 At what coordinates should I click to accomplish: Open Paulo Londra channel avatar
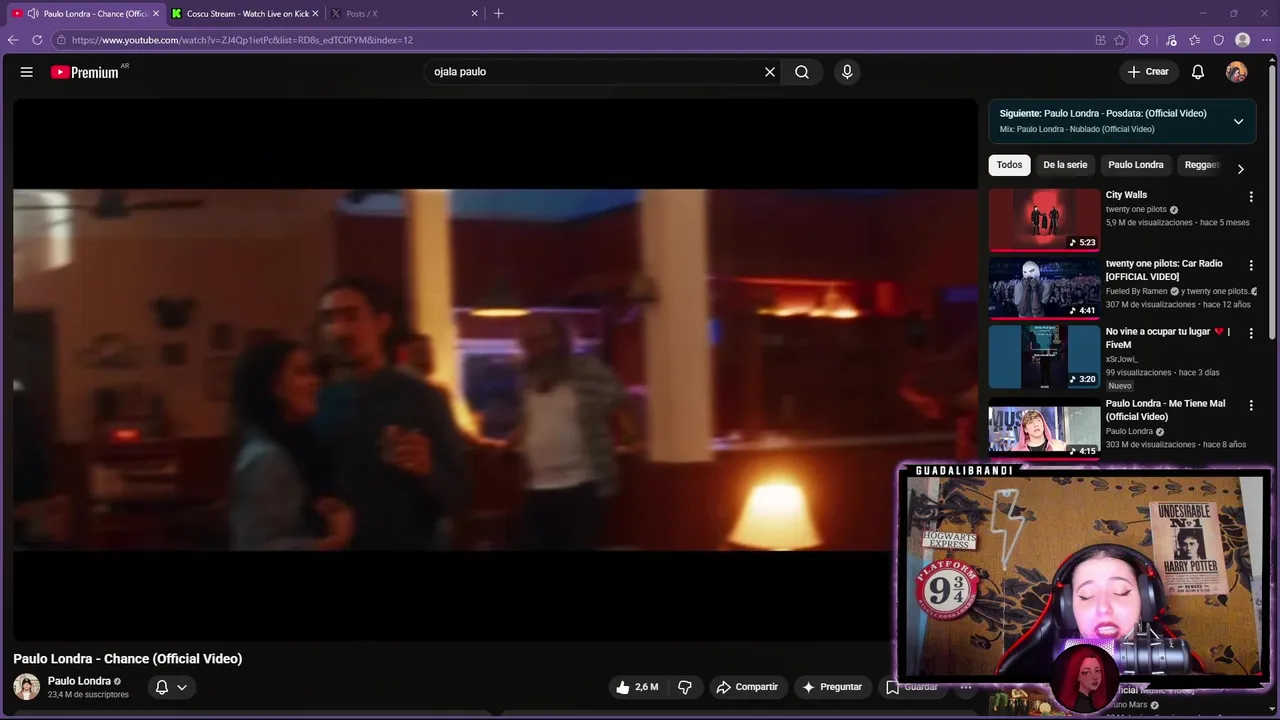(27, 687)
